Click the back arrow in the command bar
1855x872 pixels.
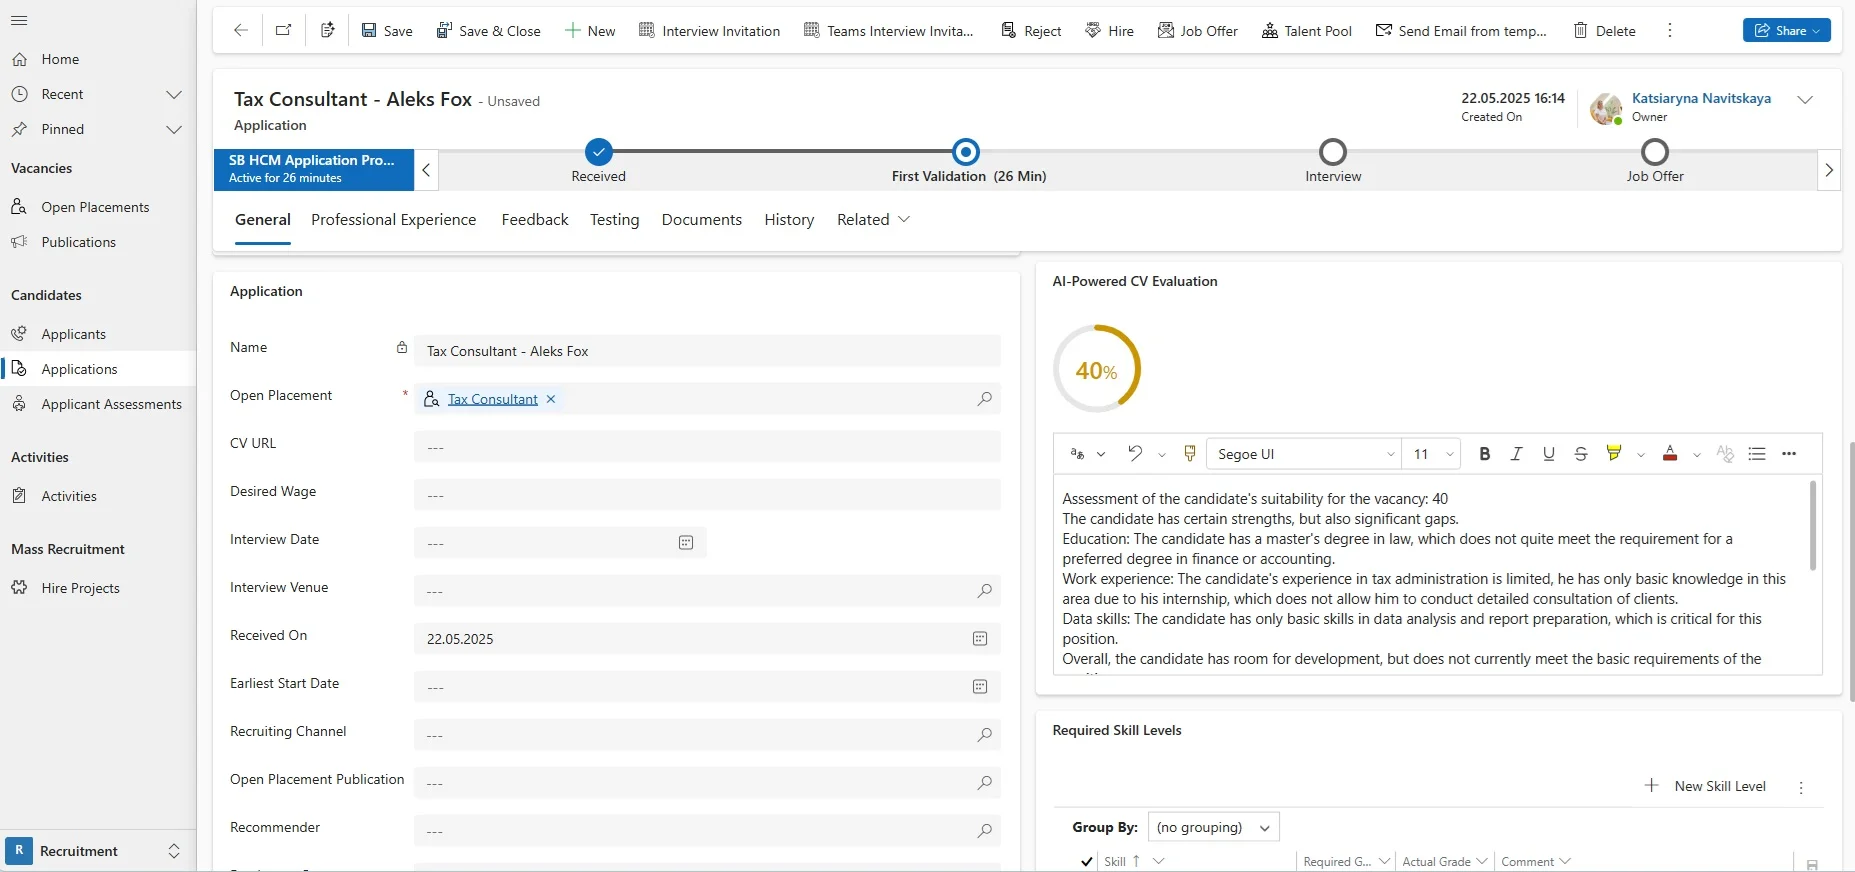click(241, 31)
